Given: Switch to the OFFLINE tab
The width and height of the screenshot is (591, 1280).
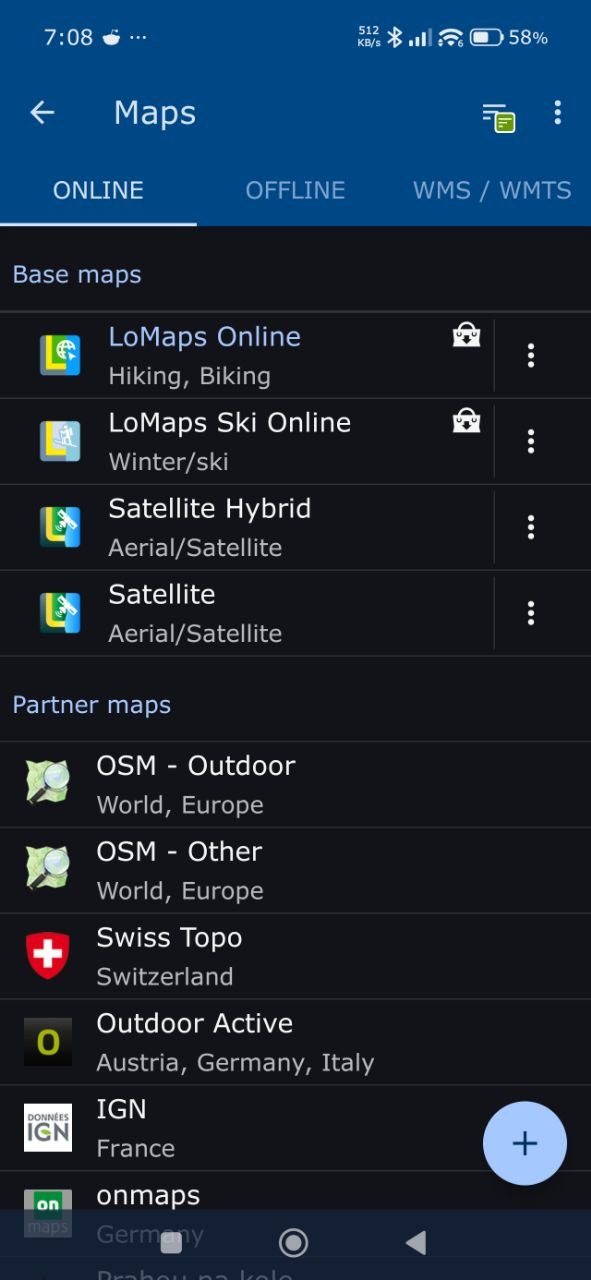Looking at the screenshot, I should (x=295, y=190).
